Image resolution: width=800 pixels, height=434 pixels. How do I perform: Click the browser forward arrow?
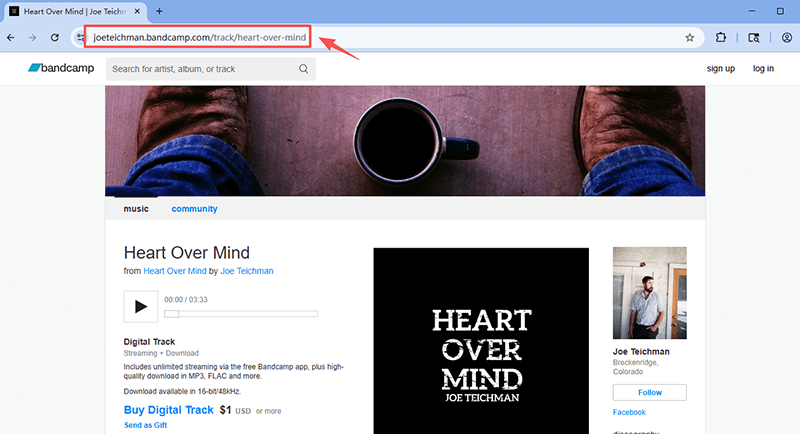pyautogui.click(x=33, y=37)
